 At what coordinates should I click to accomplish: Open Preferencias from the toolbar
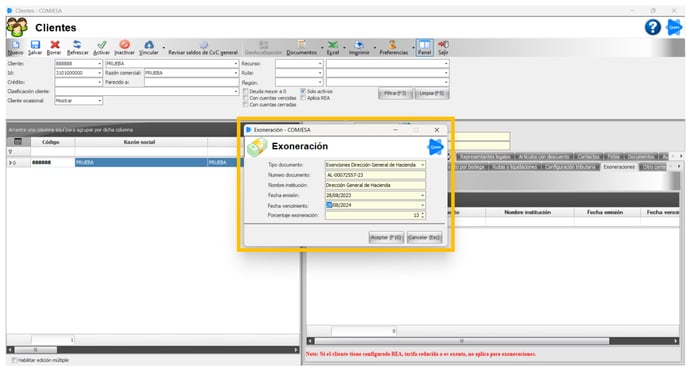[x=393, y=47]
